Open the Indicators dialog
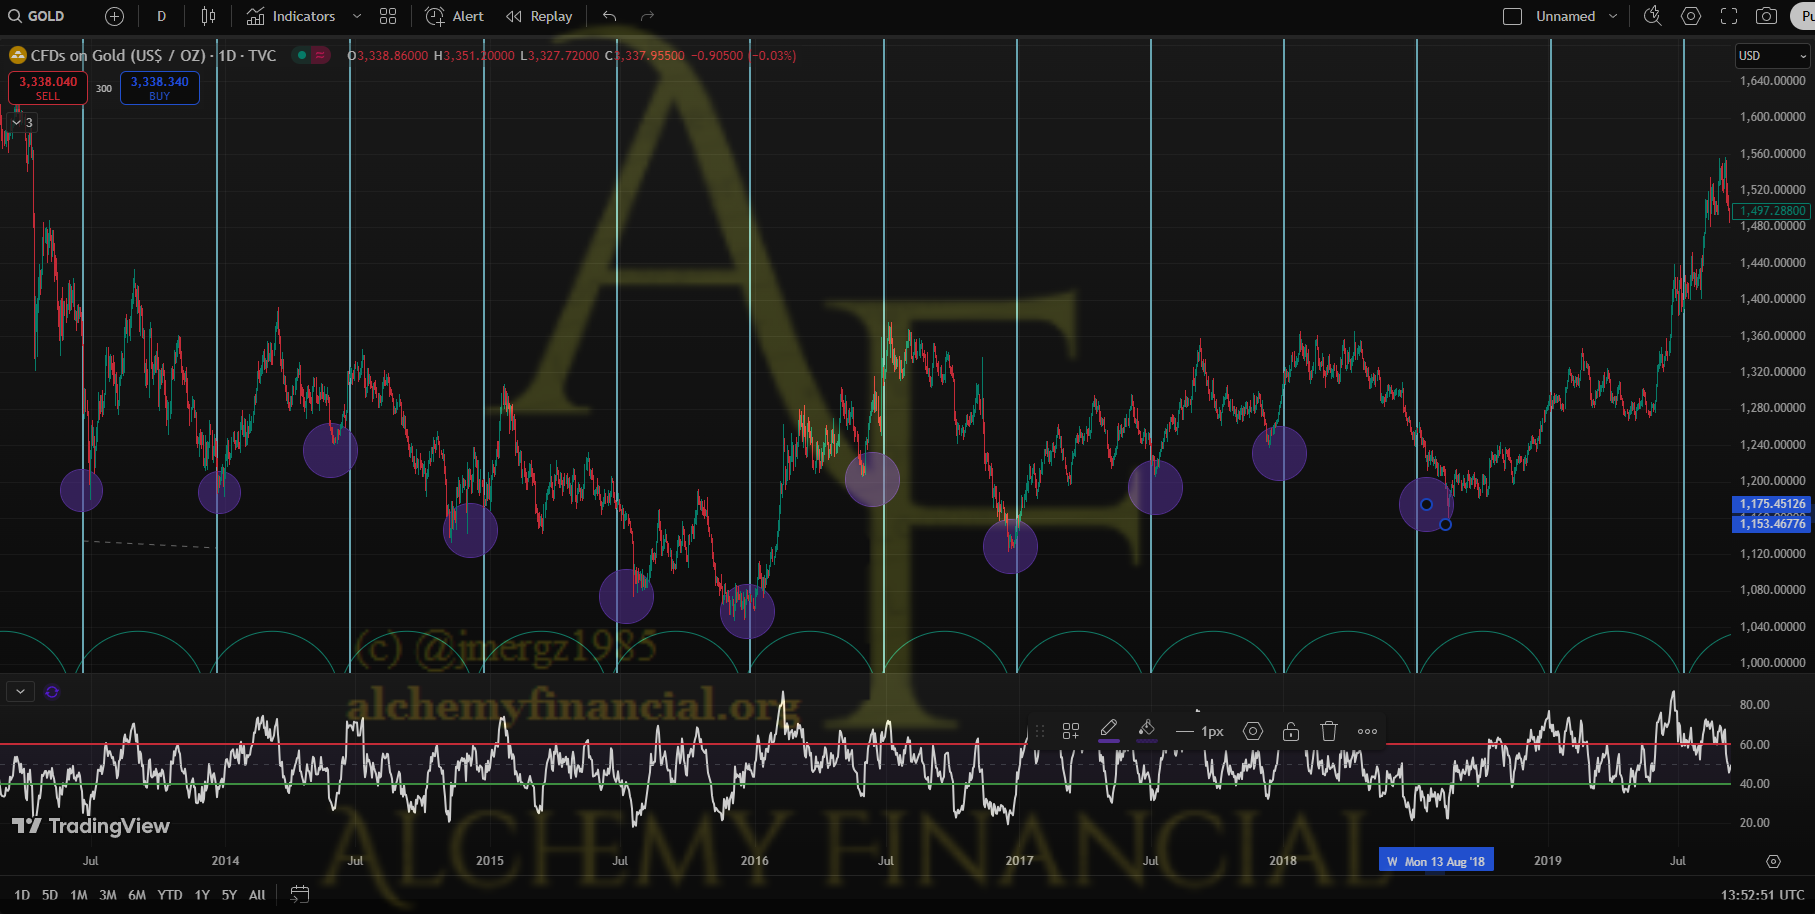 coord(291,16)
